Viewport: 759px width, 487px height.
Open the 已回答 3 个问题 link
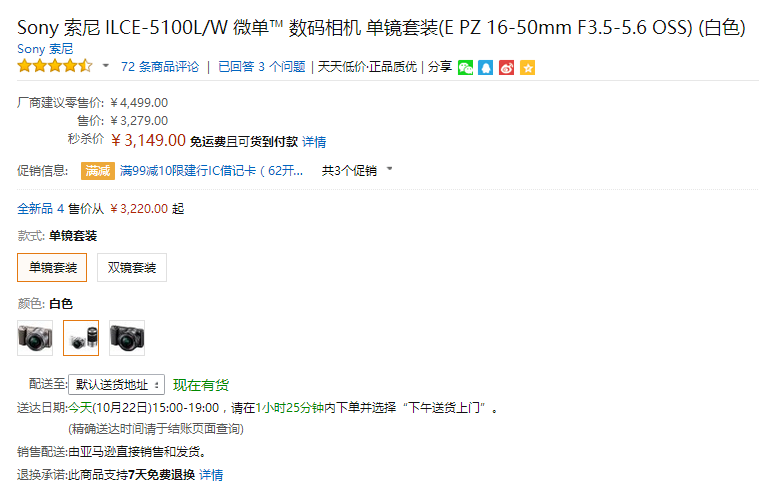[x=262, y=67]
